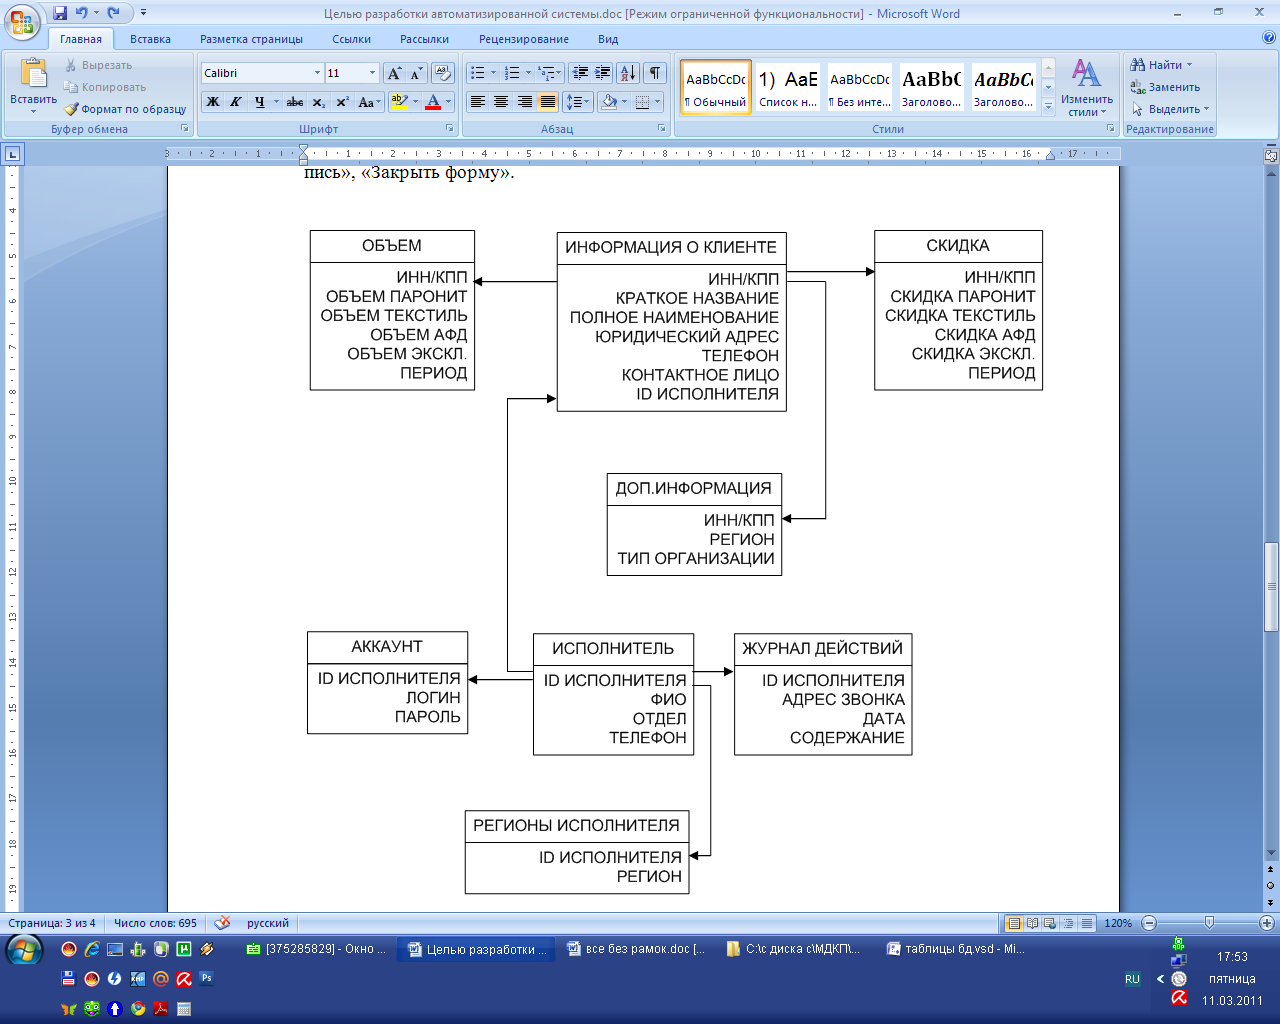Click Найти find binoculars icon
Viewport: 1280px width, 1024px height.
tap(1158, 65)
